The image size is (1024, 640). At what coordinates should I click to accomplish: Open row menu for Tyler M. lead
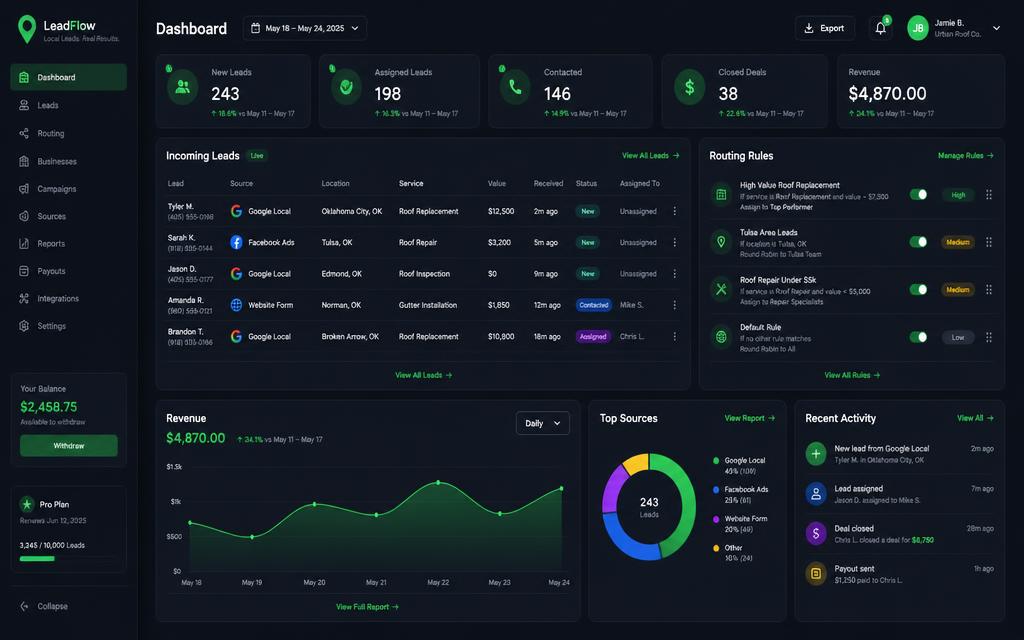675,211
